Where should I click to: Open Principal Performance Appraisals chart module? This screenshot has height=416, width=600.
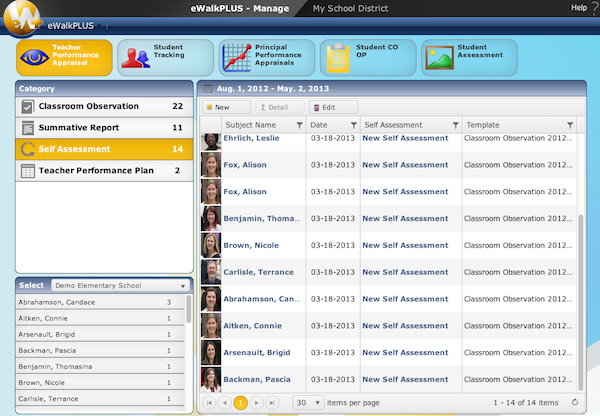pyautogui.click(x=267, y=57)
